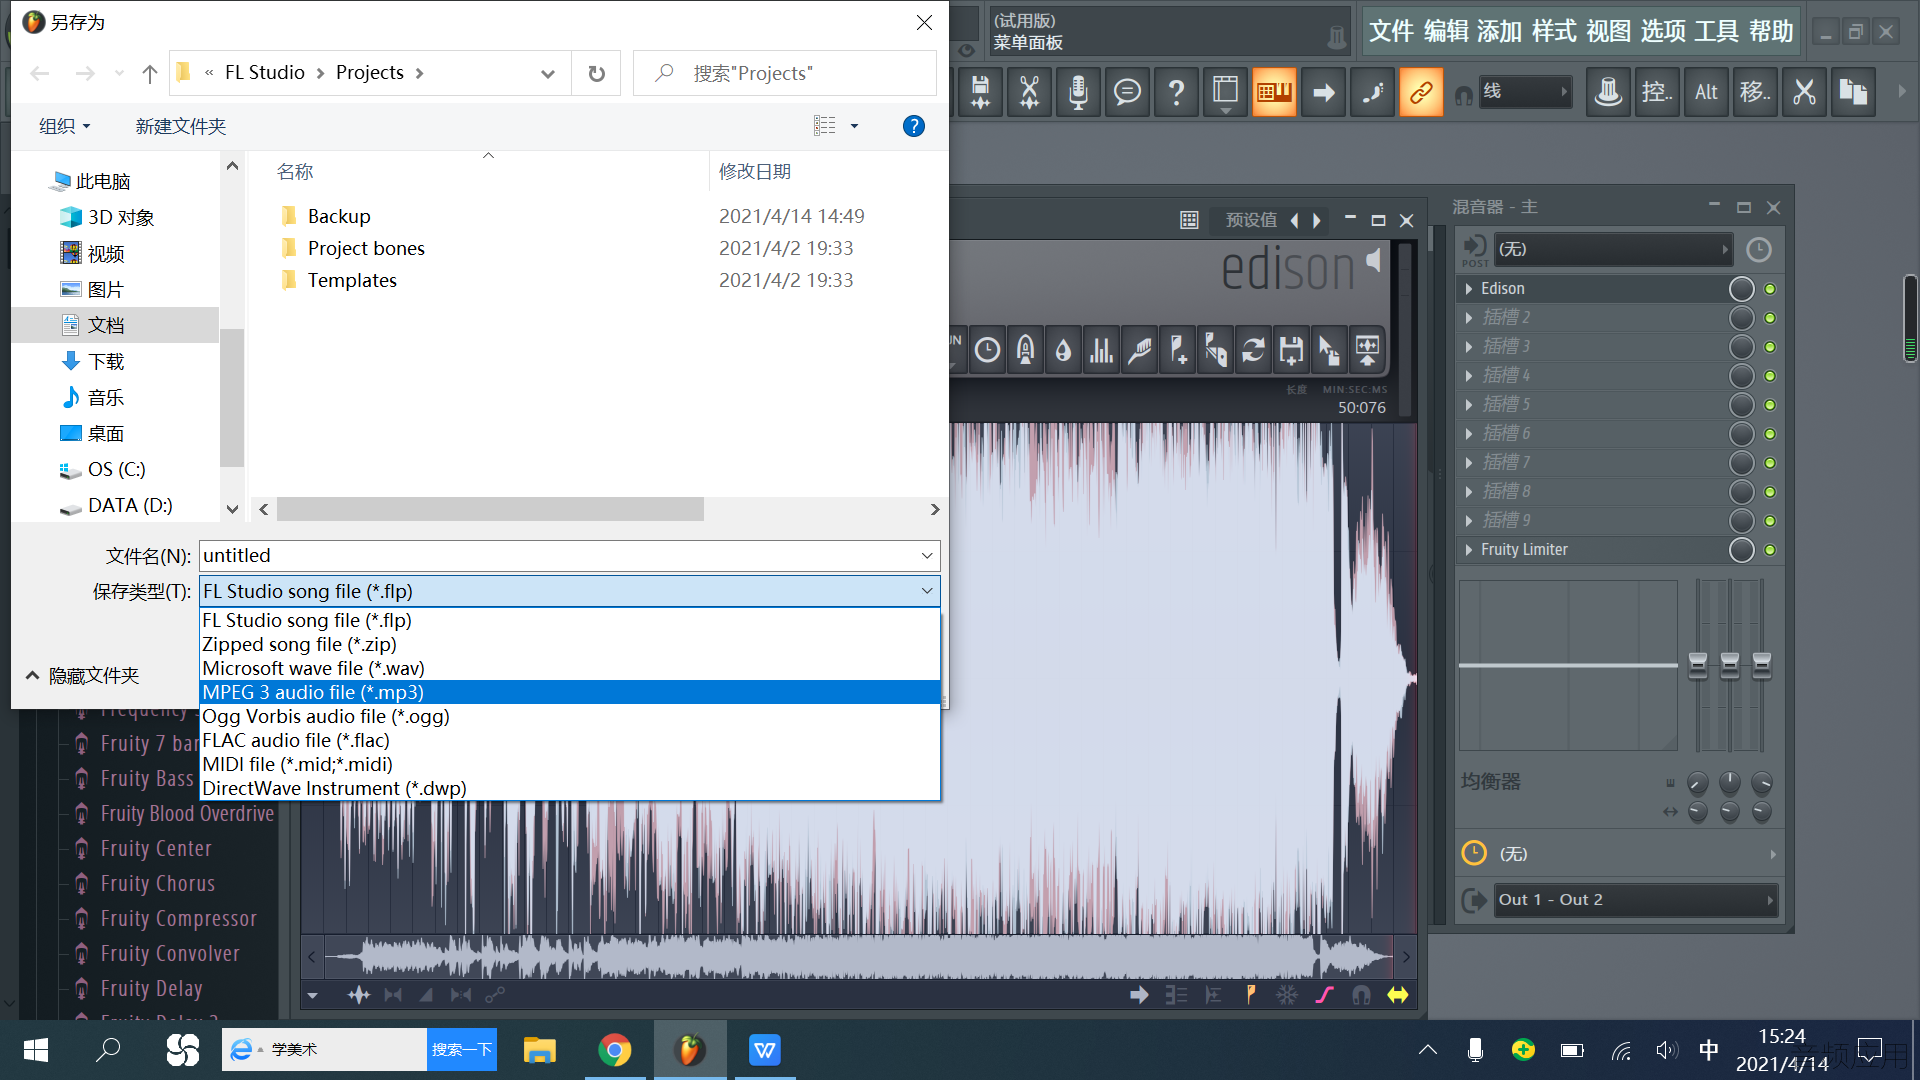Click the playlist window toolbar icon
This screenshot has height=1080, width=1920.
(x=1225, y=93)
